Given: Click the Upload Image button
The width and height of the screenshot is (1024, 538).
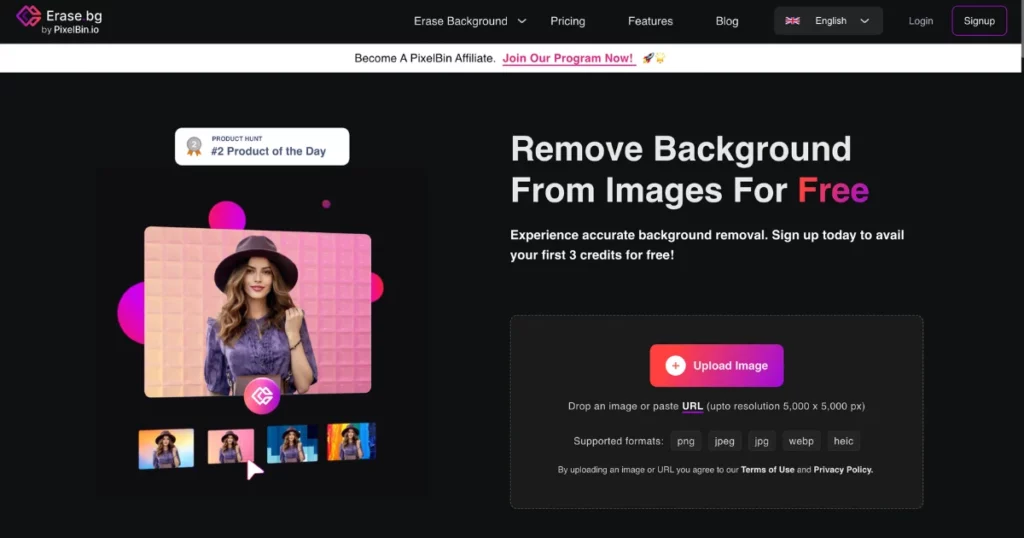Looking at the screenshot, I should pyautogui.click(x=716, y=366).
